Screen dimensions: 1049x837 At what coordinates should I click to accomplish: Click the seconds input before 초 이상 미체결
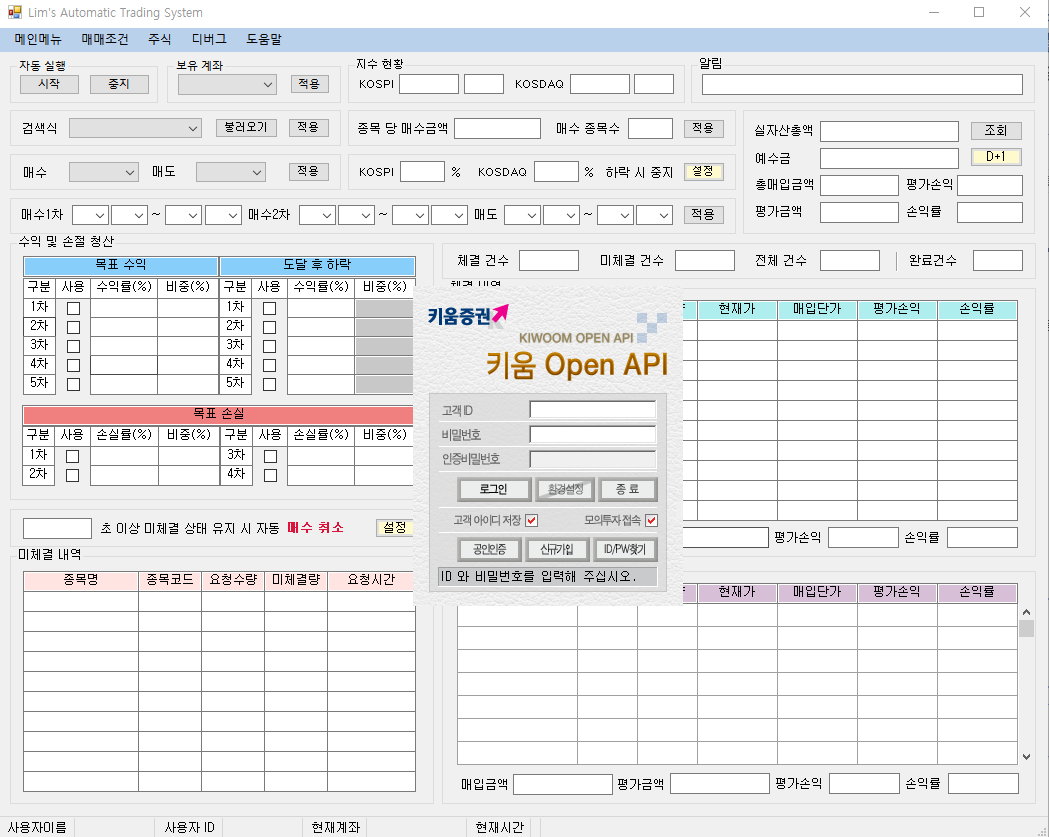point(58,529)
